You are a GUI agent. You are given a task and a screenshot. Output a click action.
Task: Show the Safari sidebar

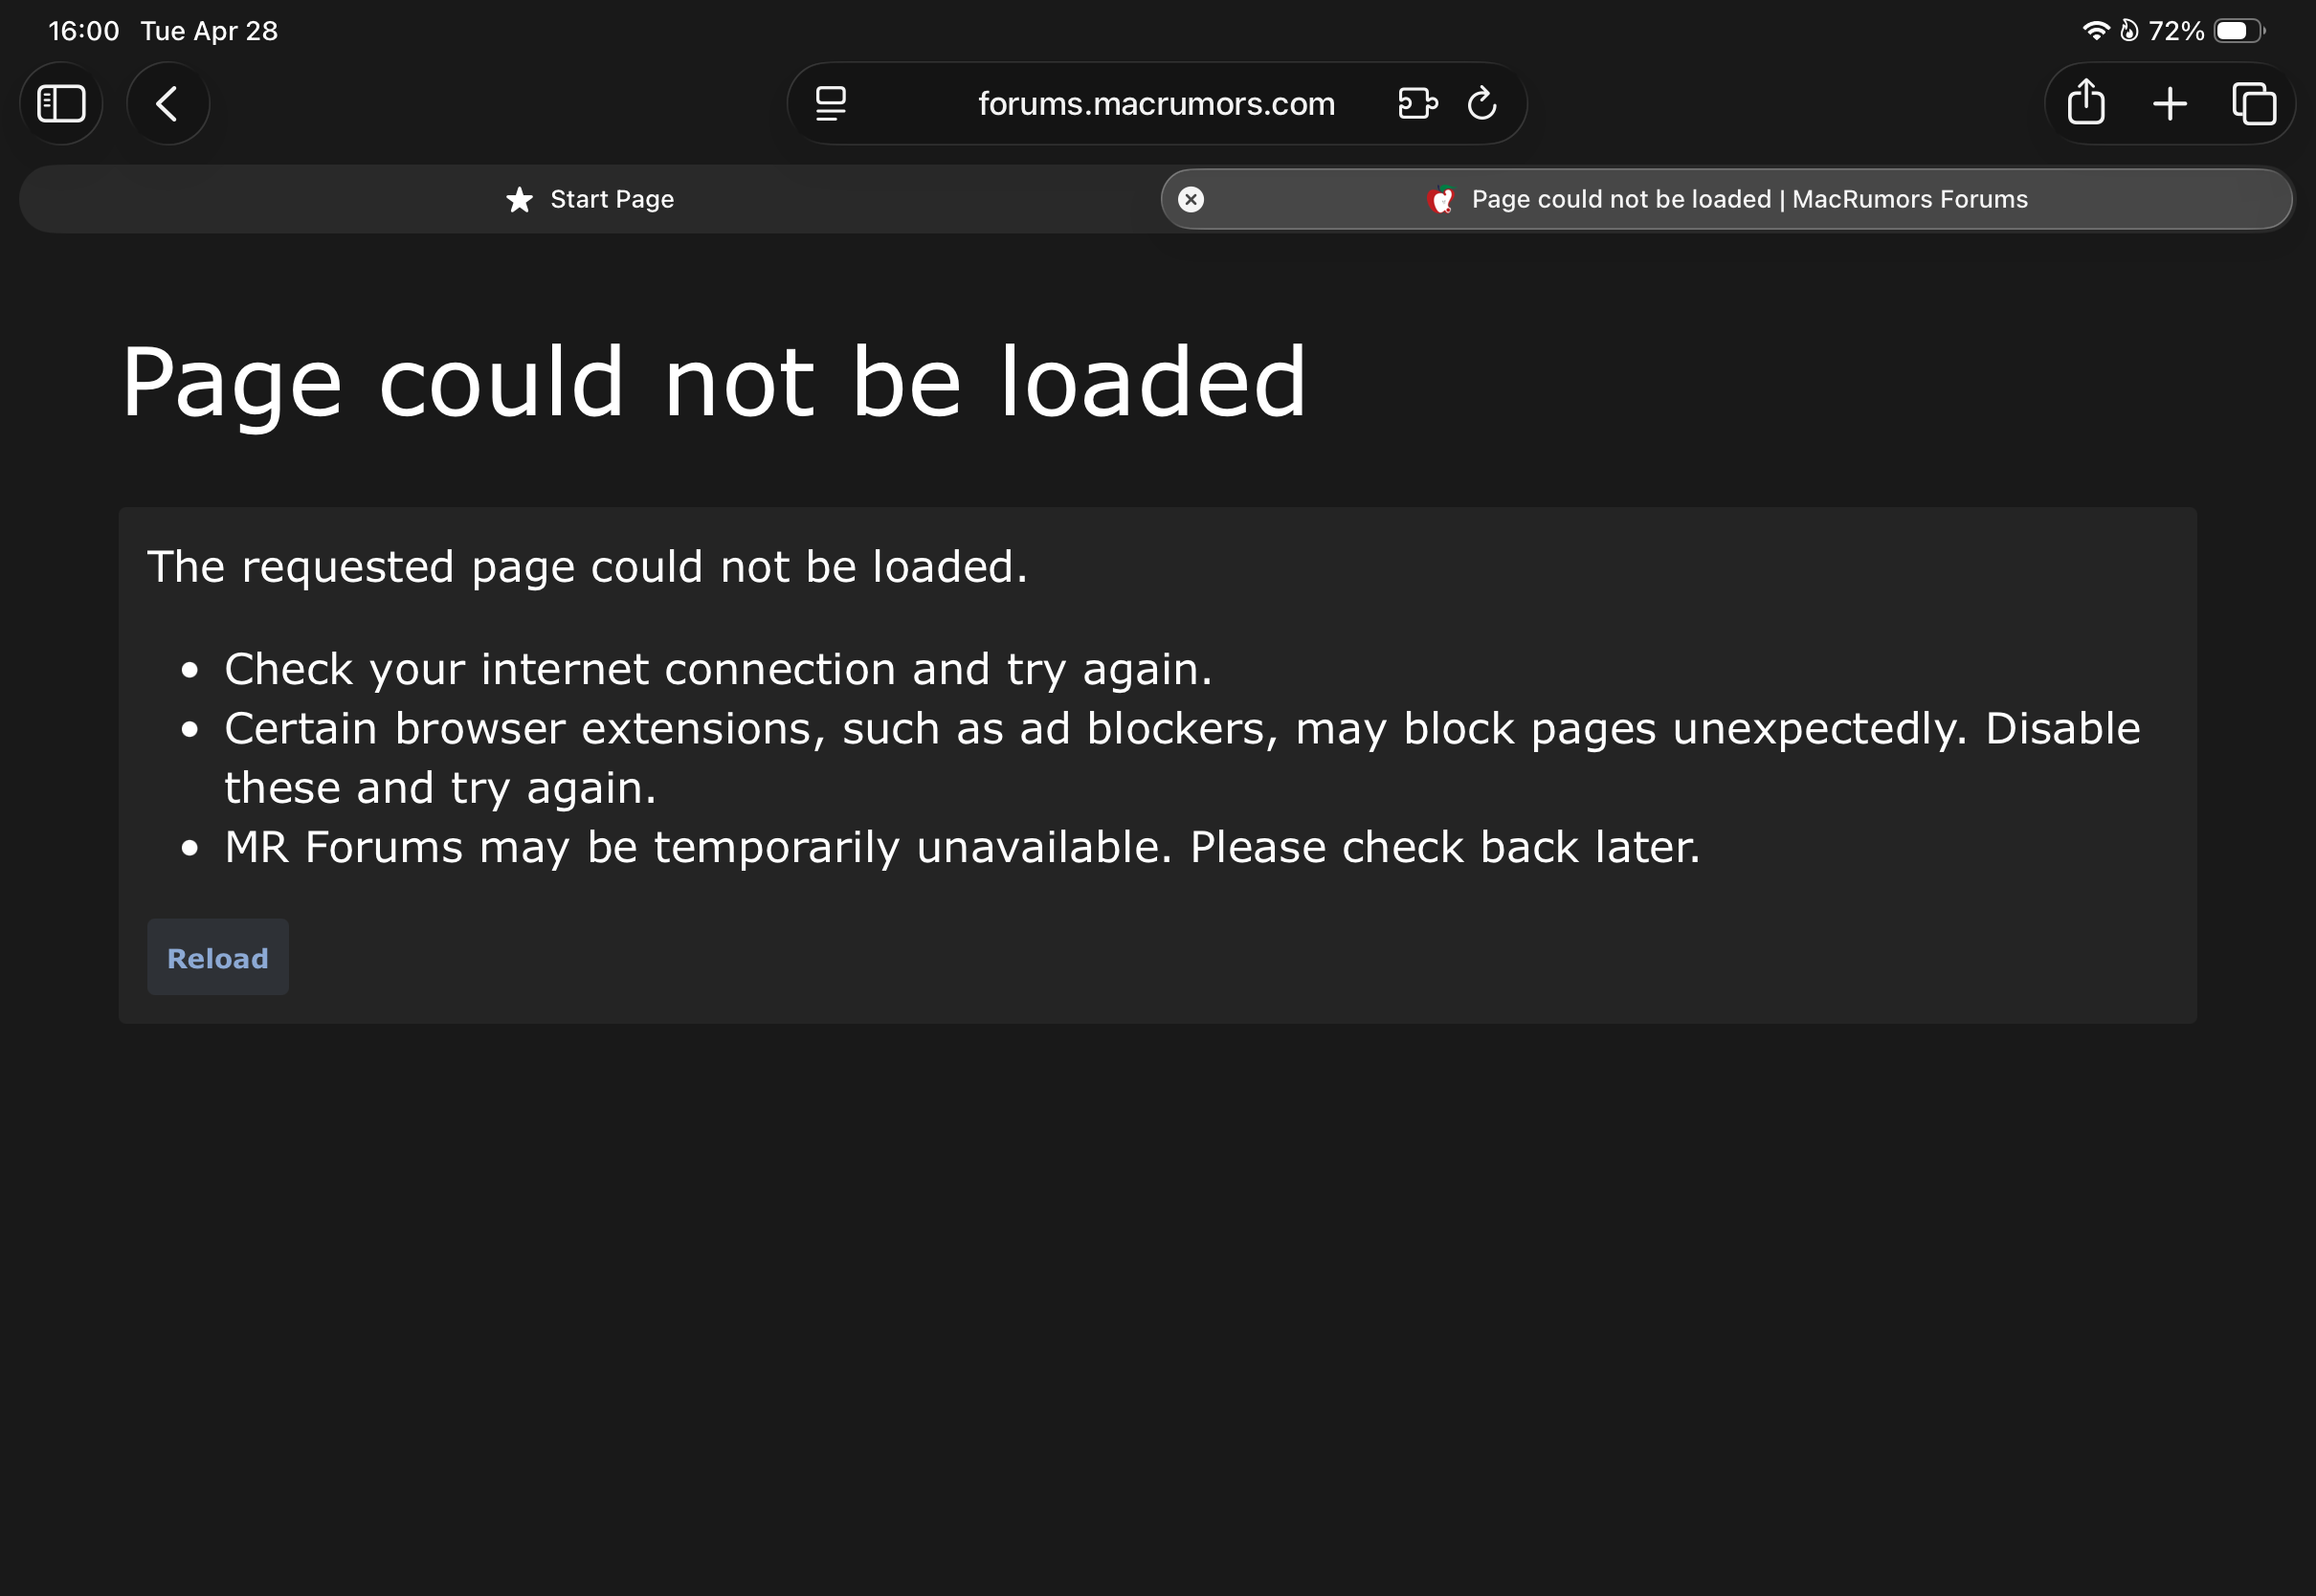(x=61, y=103)
